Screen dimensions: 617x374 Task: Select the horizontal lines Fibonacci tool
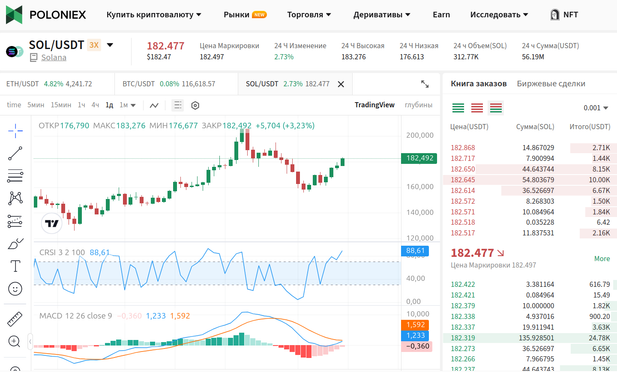[15, 176]
